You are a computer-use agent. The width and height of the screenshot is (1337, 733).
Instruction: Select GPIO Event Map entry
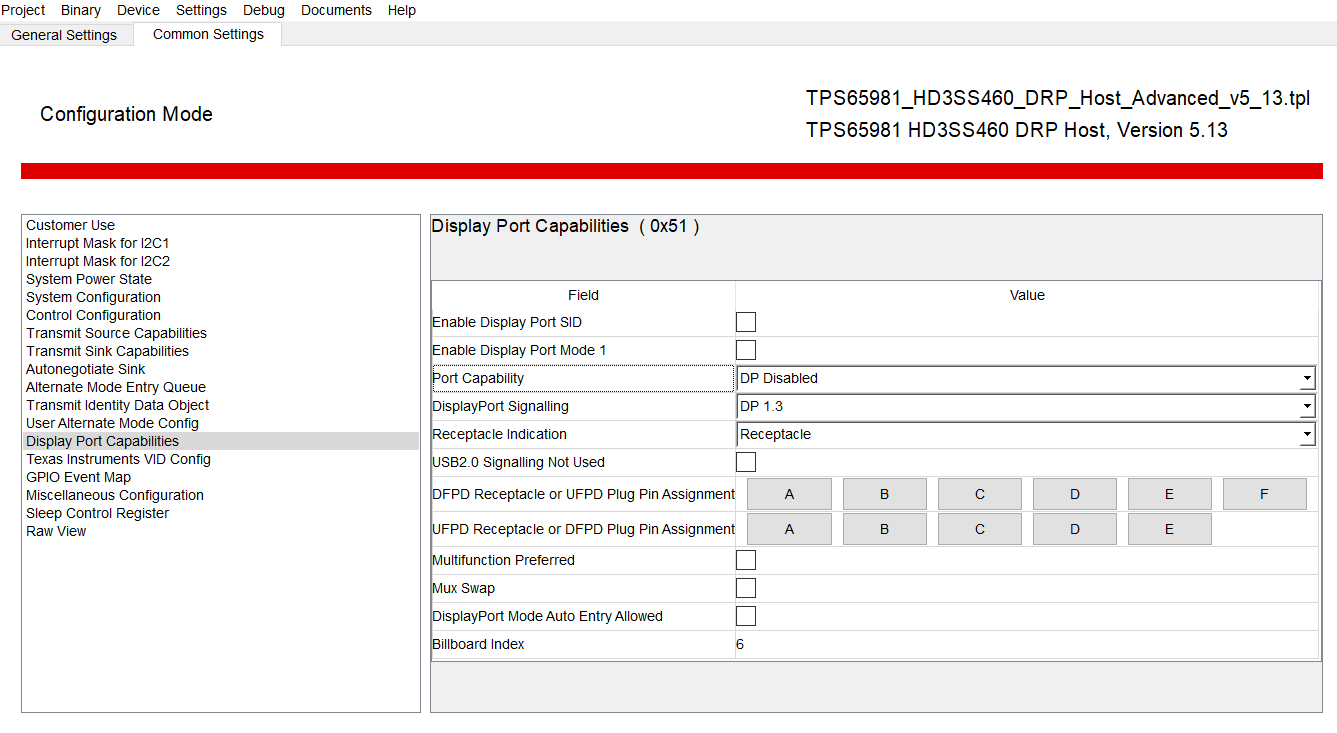221,477
